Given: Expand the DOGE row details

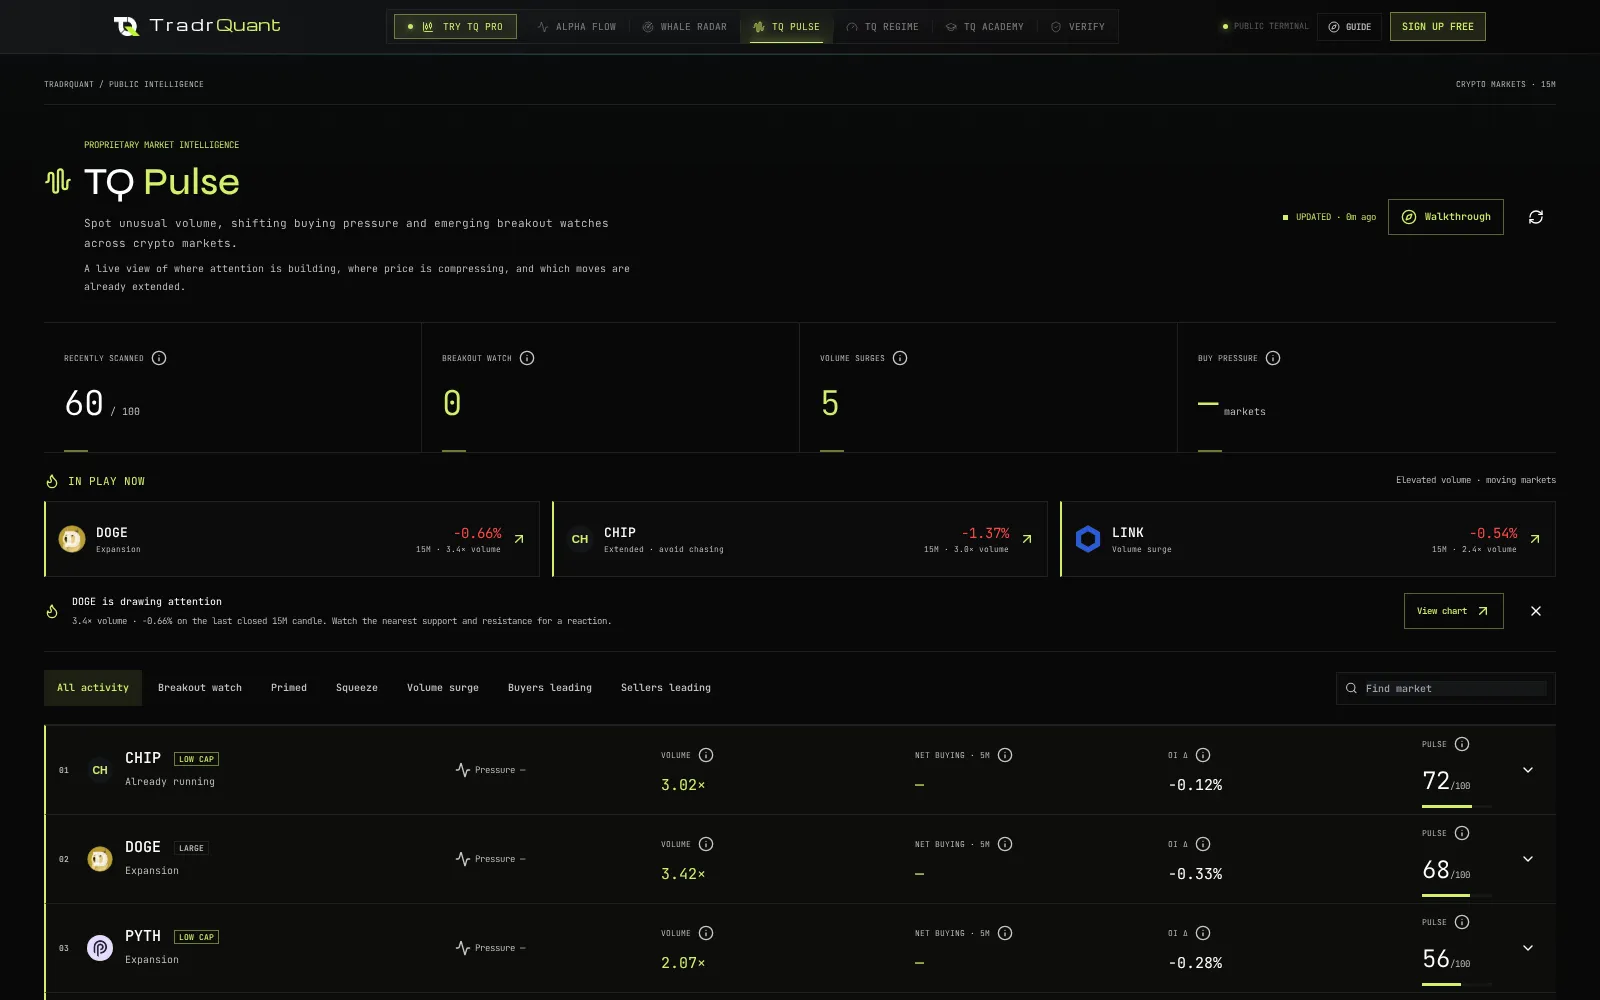Looking at the screenshot, I should coord(1528,859).
